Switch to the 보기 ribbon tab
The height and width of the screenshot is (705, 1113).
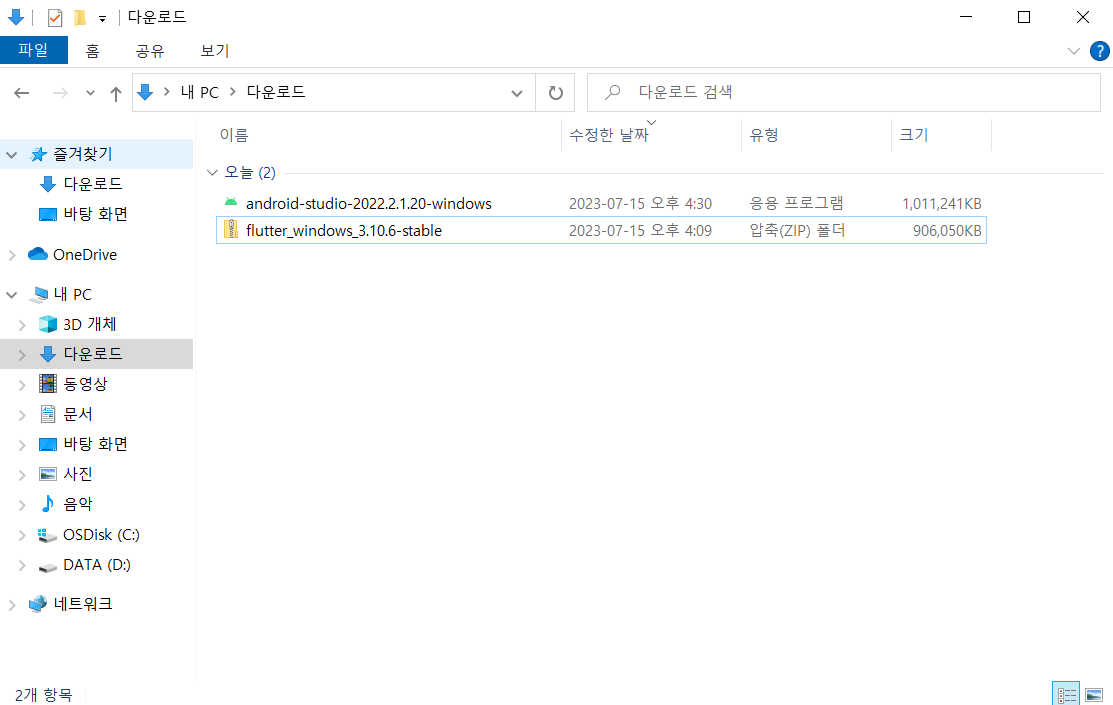pos(214,50)
